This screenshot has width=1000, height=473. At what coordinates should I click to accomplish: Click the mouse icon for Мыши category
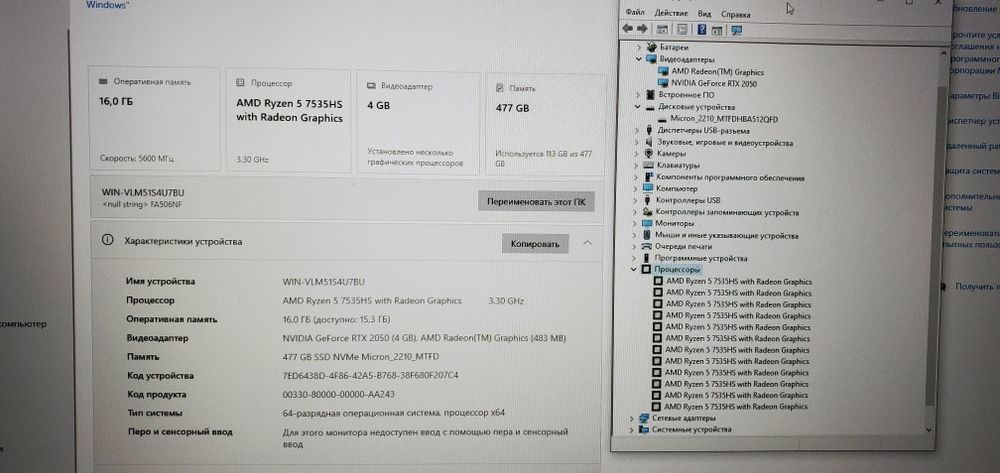(x=647, y=235)
